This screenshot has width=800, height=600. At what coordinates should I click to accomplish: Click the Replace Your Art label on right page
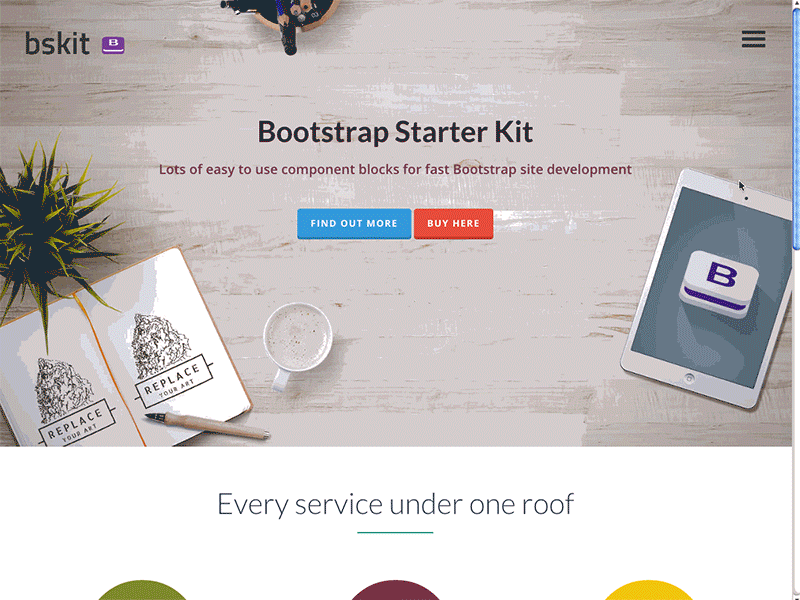click(x=174, y=381)
